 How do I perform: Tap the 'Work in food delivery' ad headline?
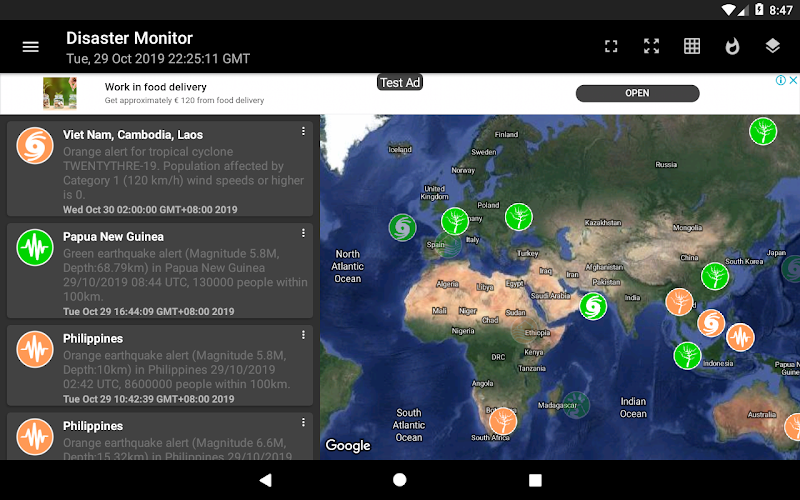pos(156,87)
